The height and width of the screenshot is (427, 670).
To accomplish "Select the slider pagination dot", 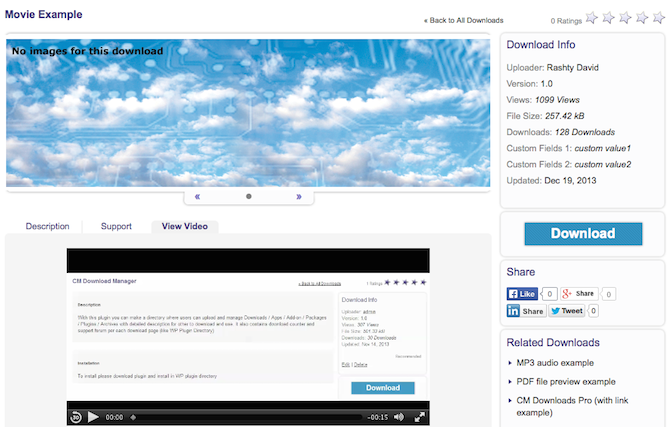I will pyautogui.click(x=249, y=197).
